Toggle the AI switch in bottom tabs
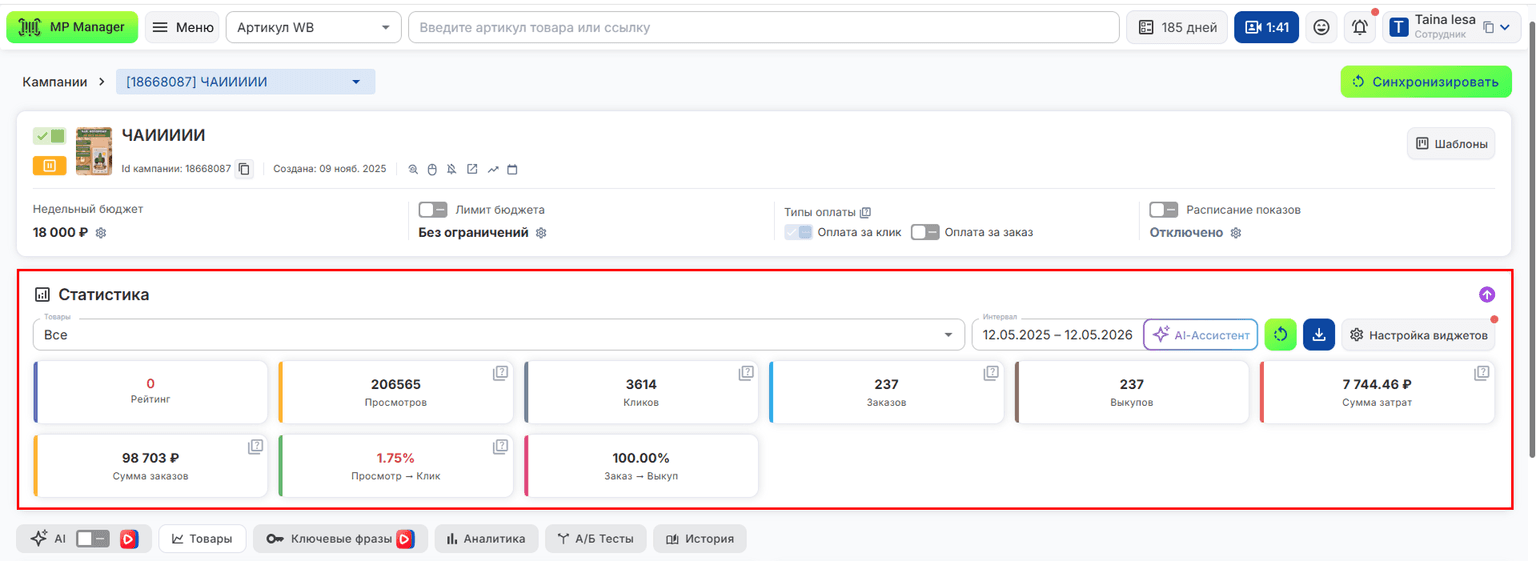The image size is (1536, 561). [x=91, y=538]
